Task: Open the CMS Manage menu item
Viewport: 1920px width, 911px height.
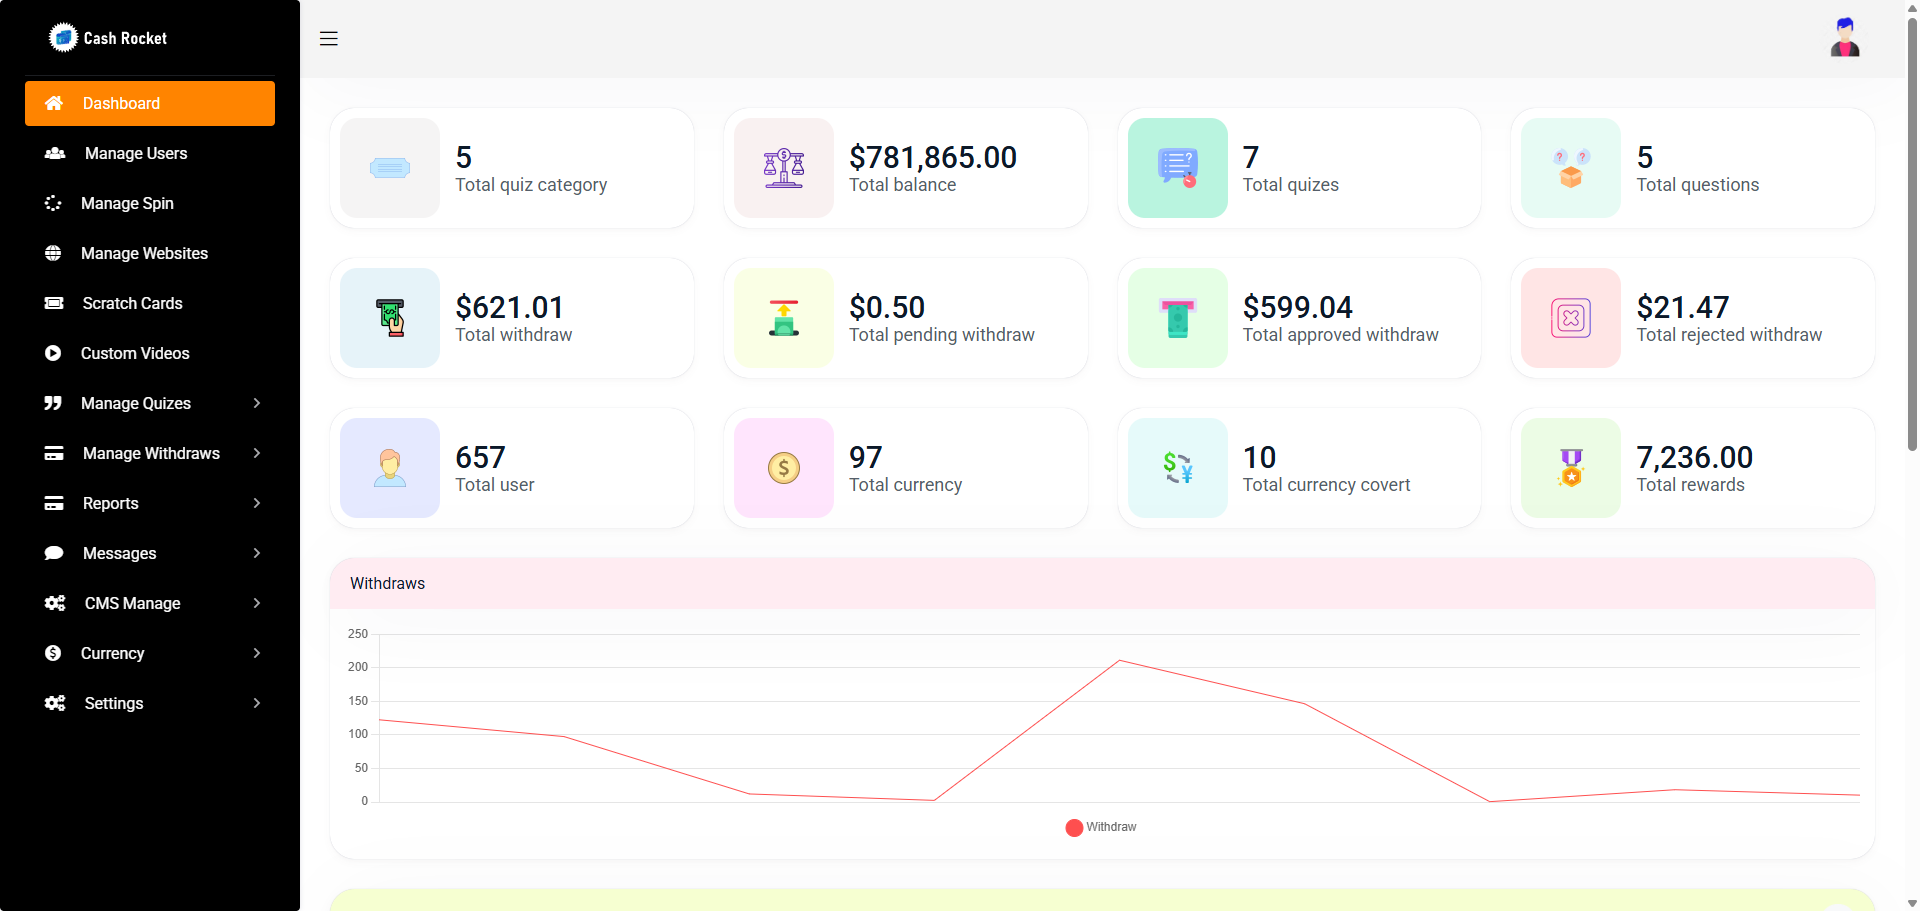Action: (132, 603)
